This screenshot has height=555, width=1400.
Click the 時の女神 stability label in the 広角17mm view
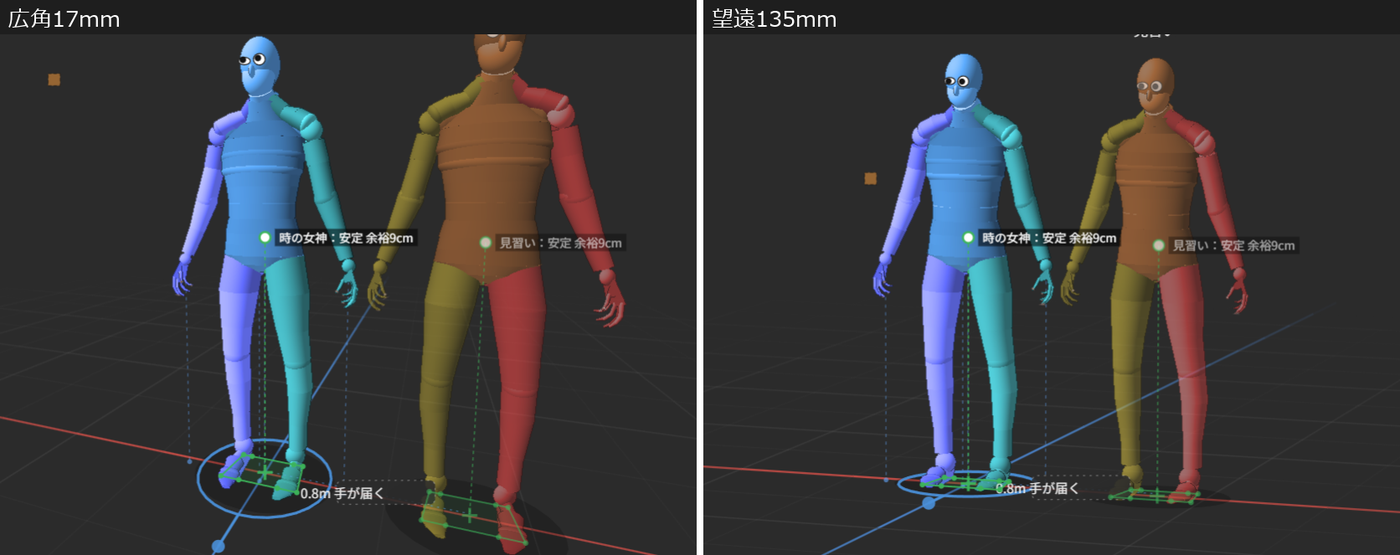pyautogui.click(x=345, y=238)
